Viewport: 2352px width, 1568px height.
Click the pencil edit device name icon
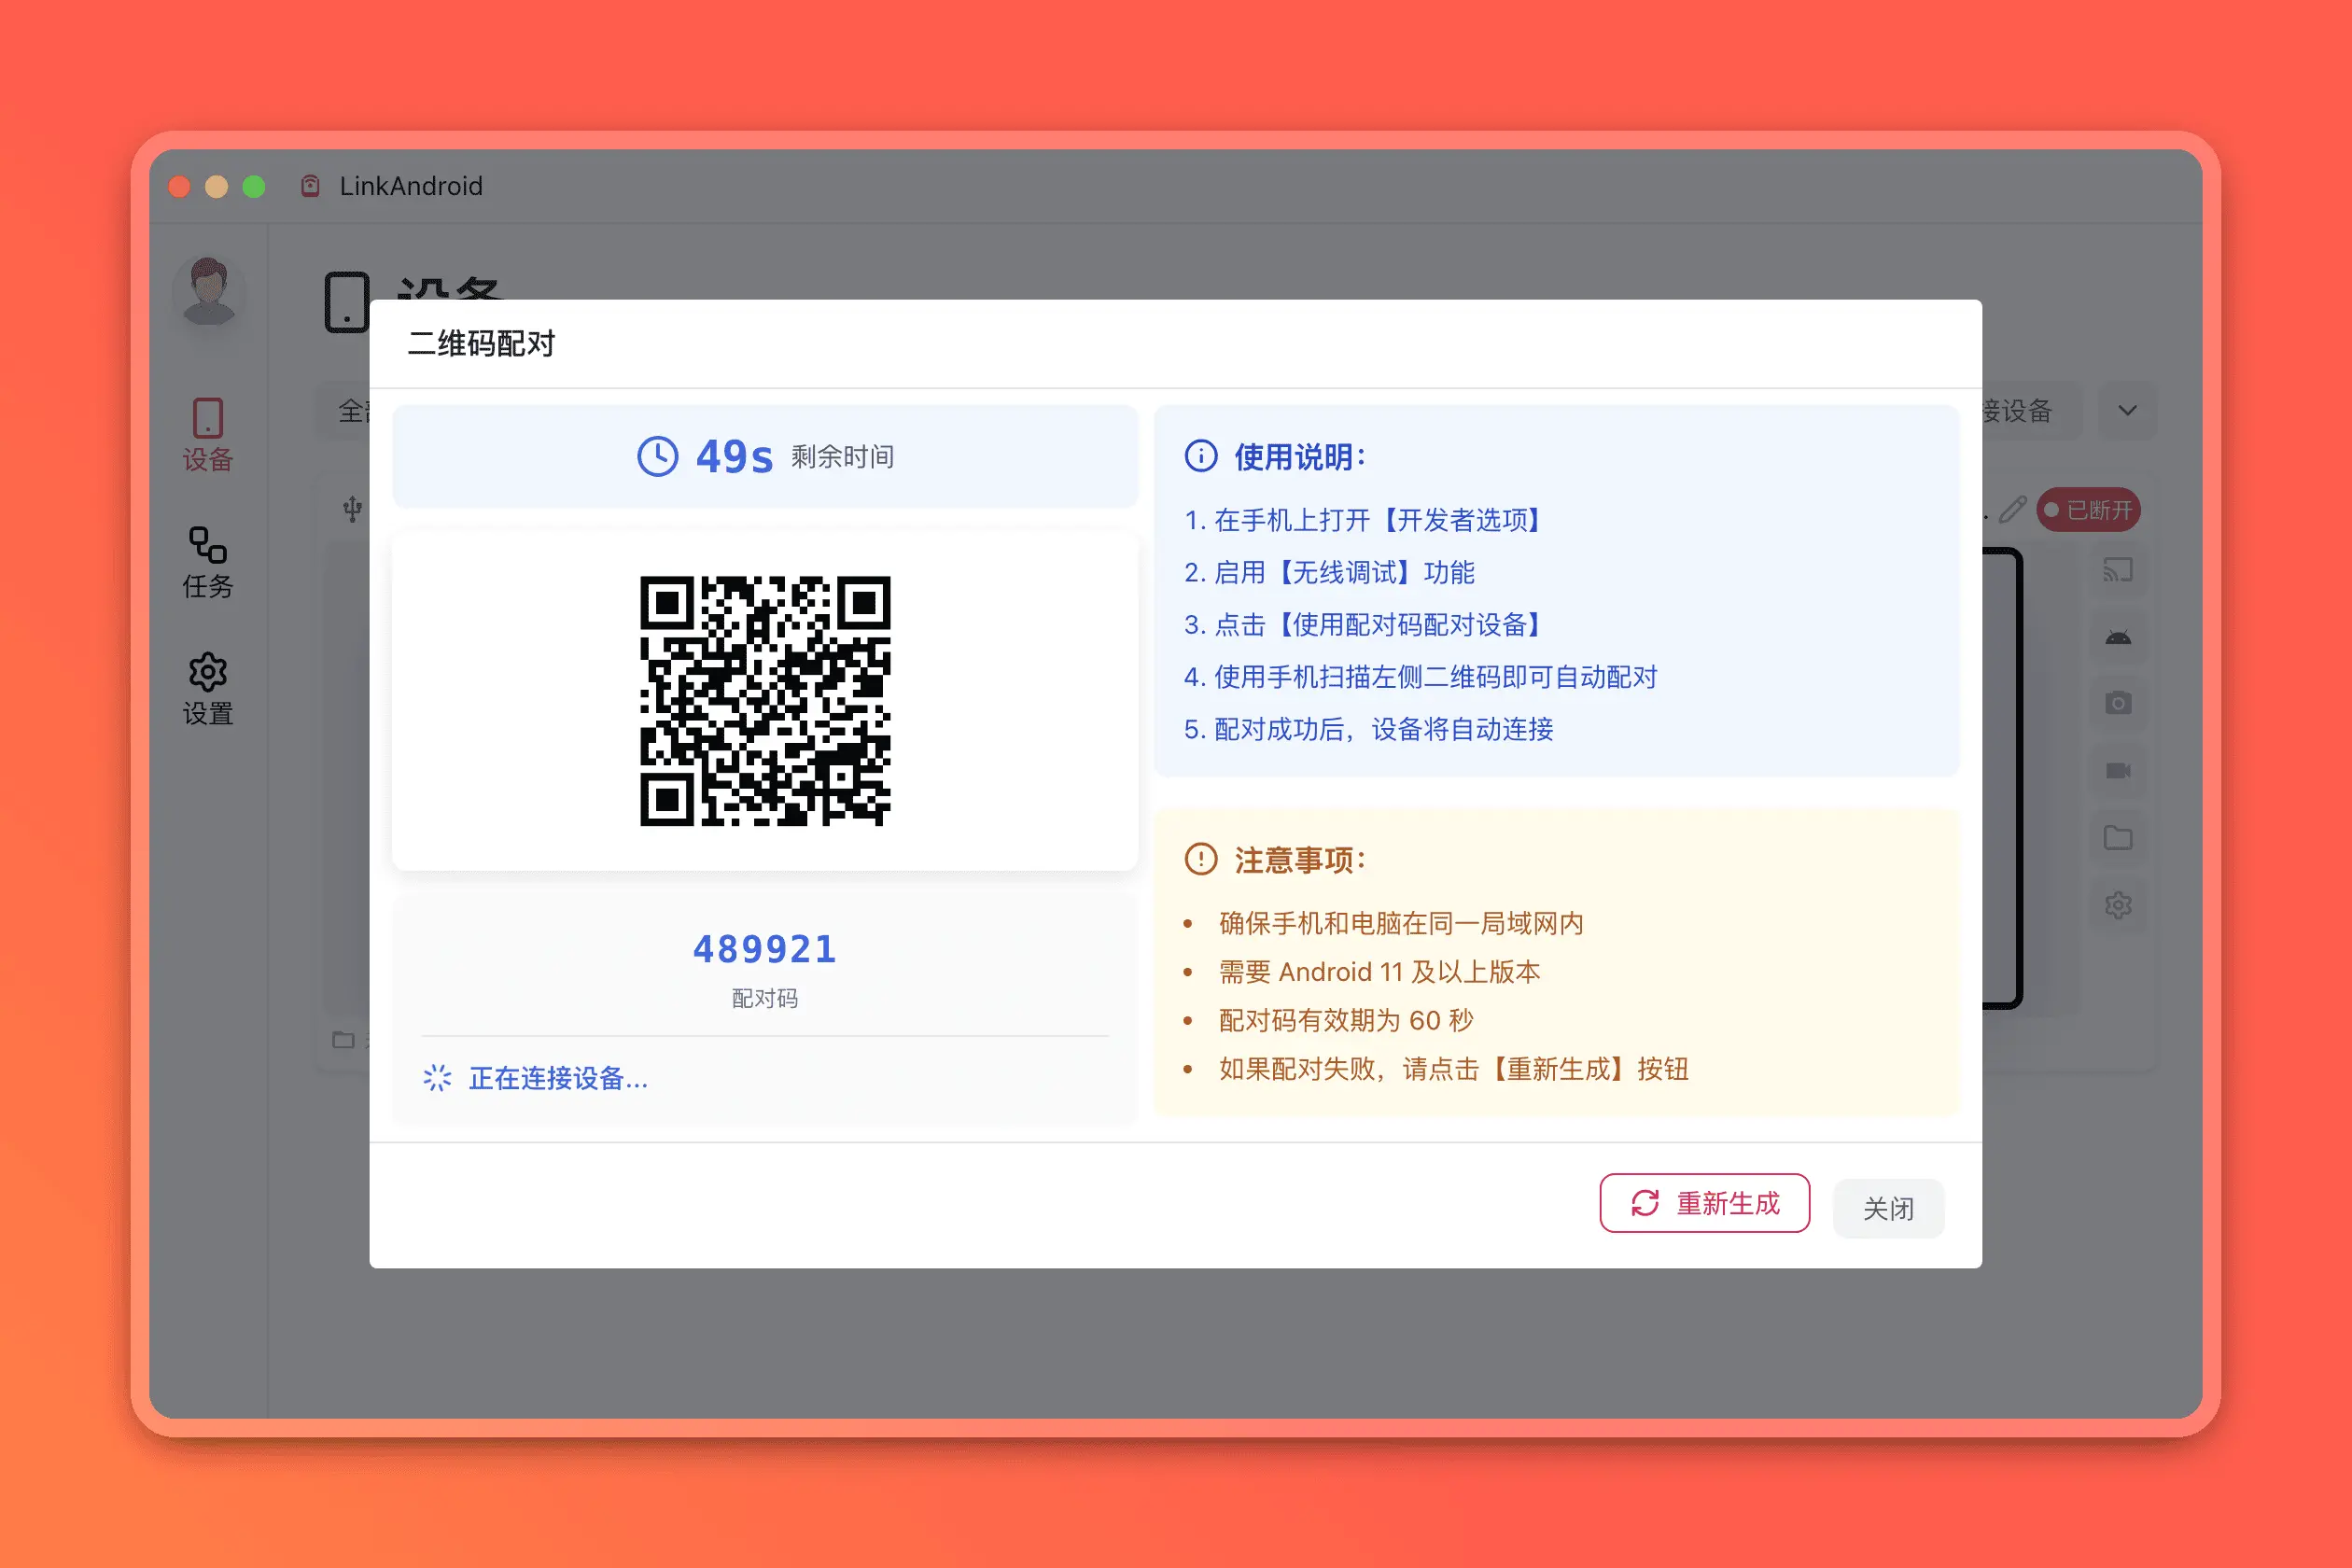pyautogui.click(x=2012, y=510)
